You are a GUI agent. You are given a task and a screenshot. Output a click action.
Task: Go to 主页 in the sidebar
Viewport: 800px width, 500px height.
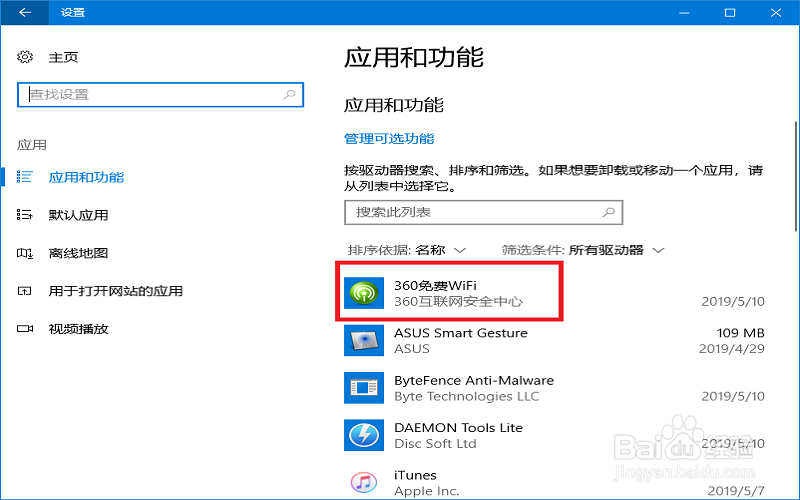pos(63,57)
